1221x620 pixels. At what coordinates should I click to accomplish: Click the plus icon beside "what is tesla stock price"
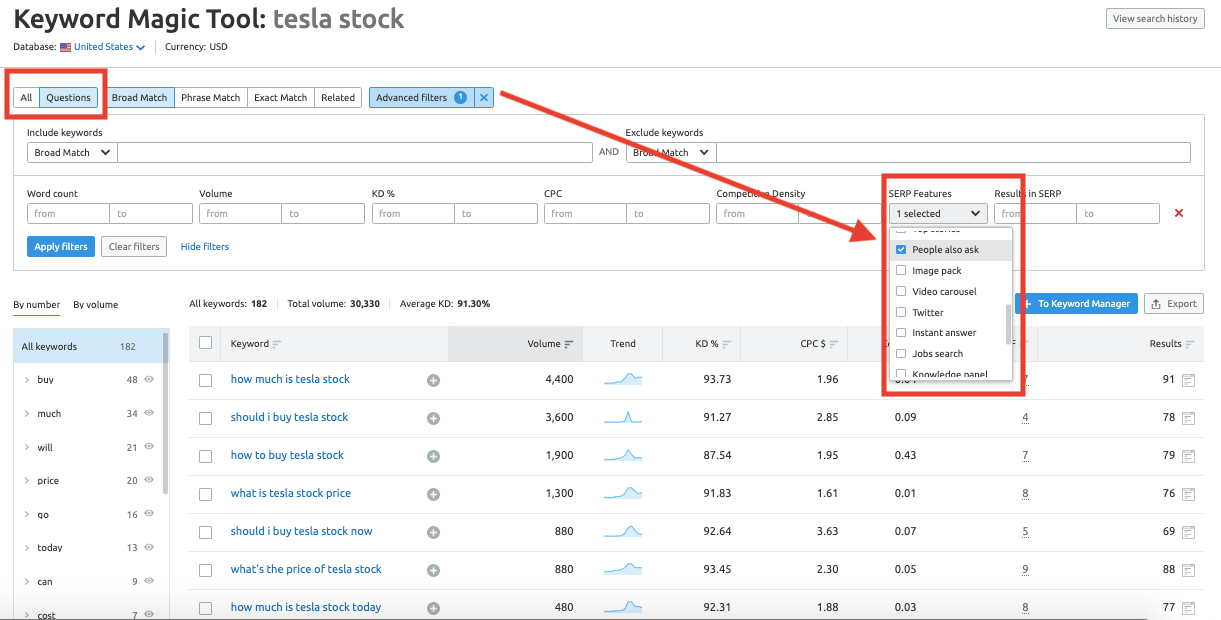tap(433, 493)
